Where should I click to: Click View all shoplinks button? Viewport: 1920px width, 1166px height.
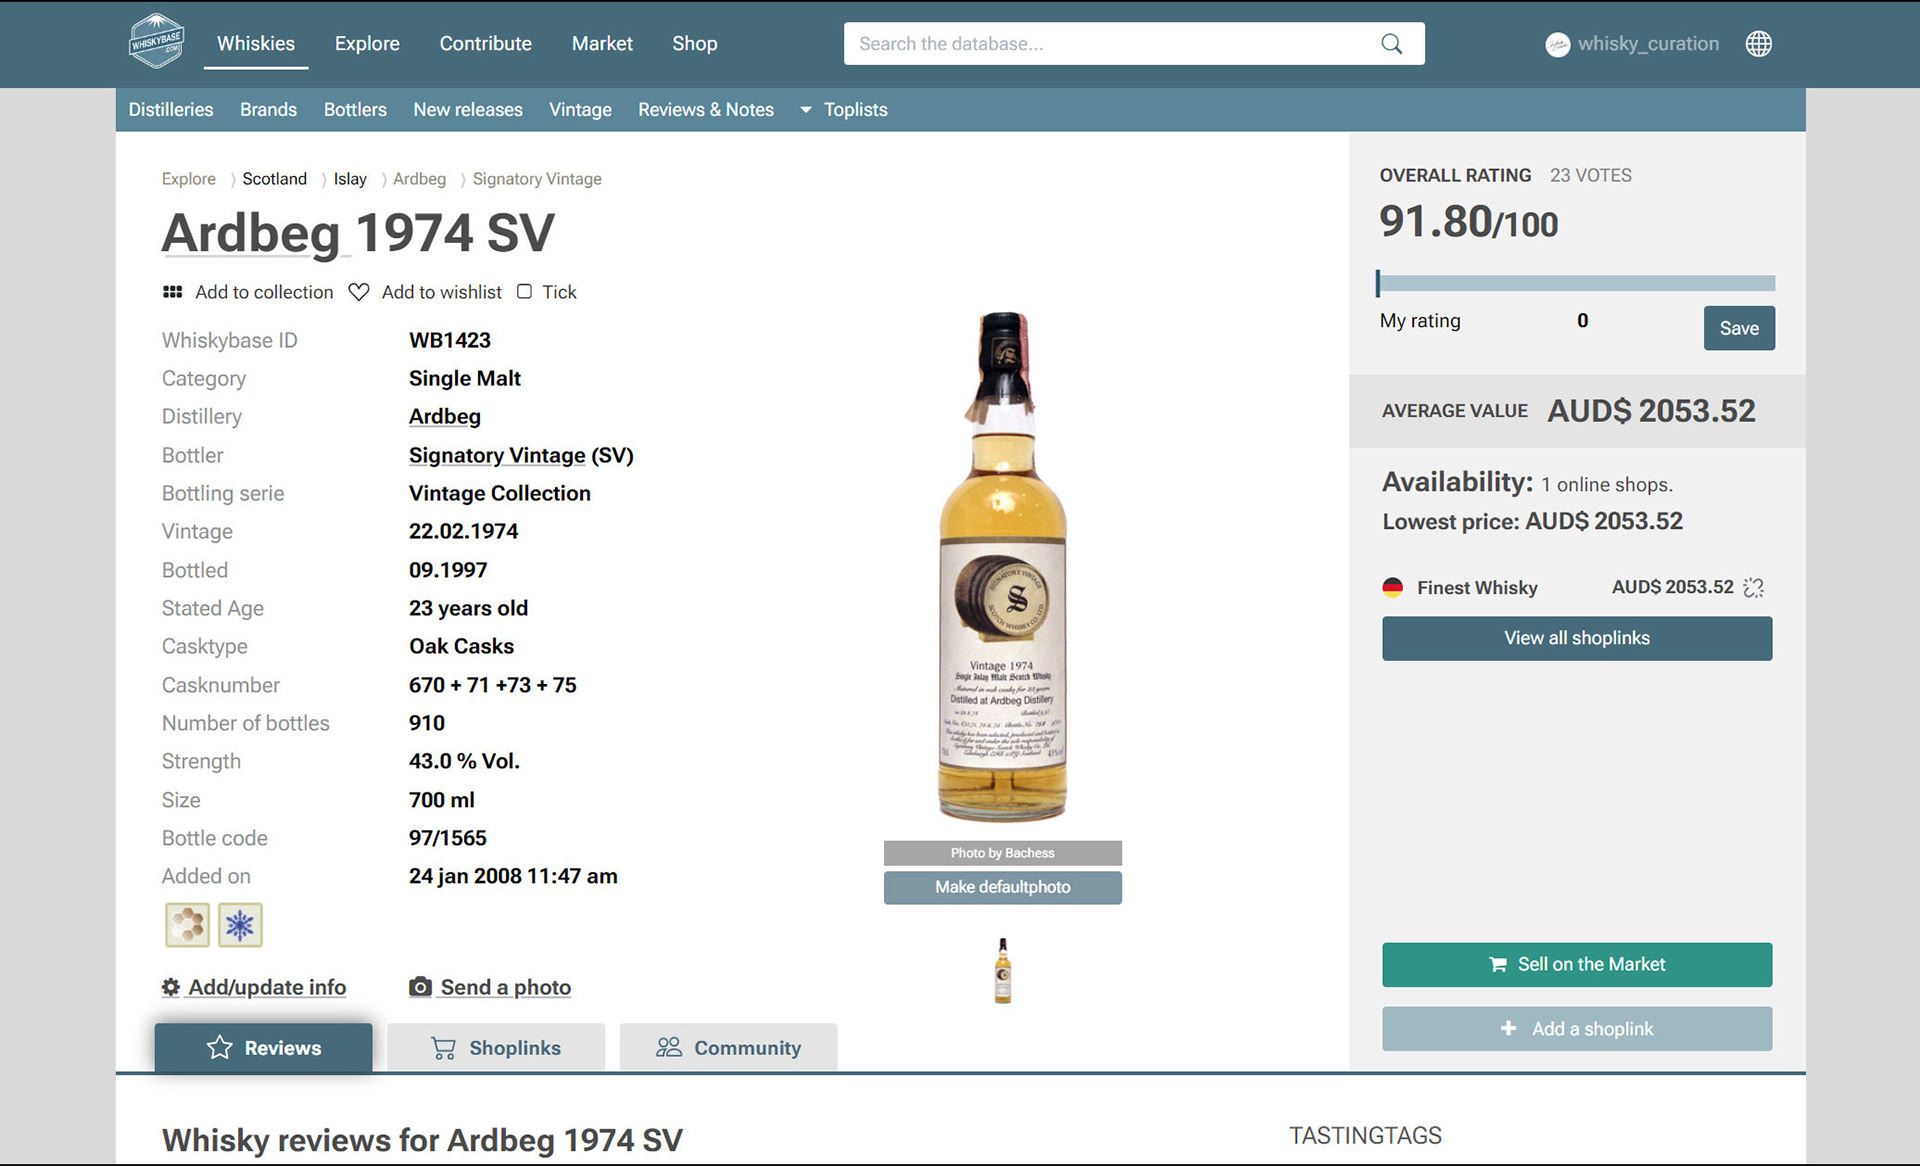coord(1576,638)
